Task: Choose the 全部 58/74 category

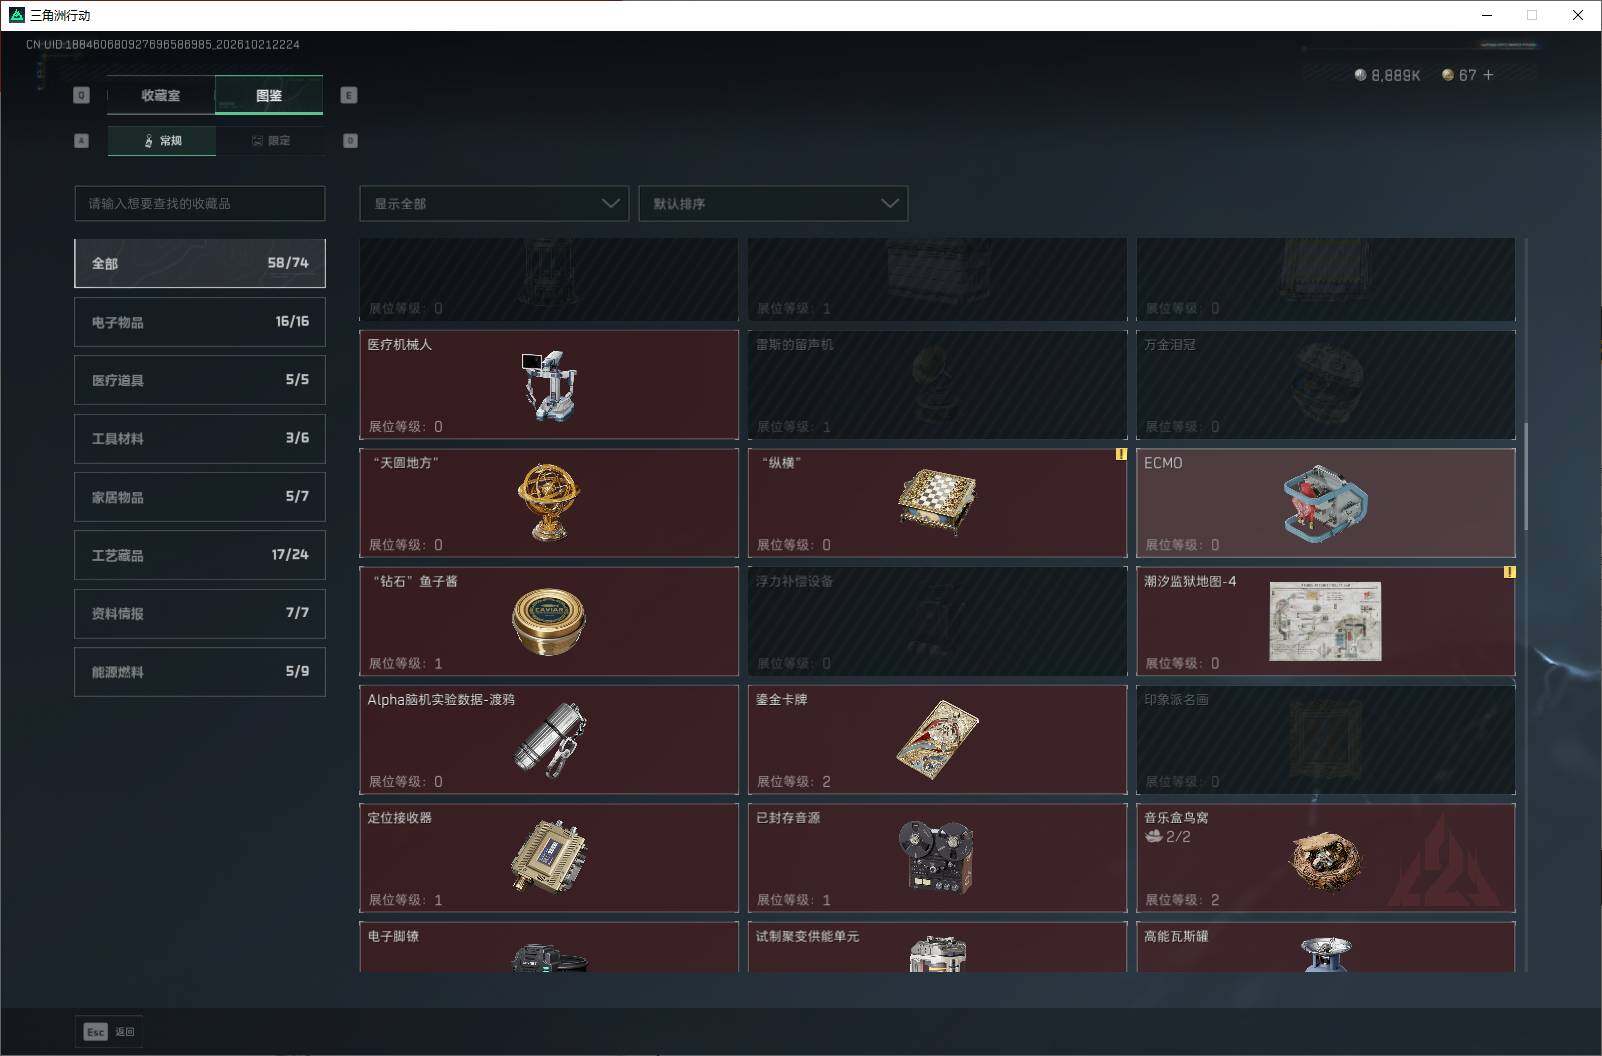Action: pos(200,263)
